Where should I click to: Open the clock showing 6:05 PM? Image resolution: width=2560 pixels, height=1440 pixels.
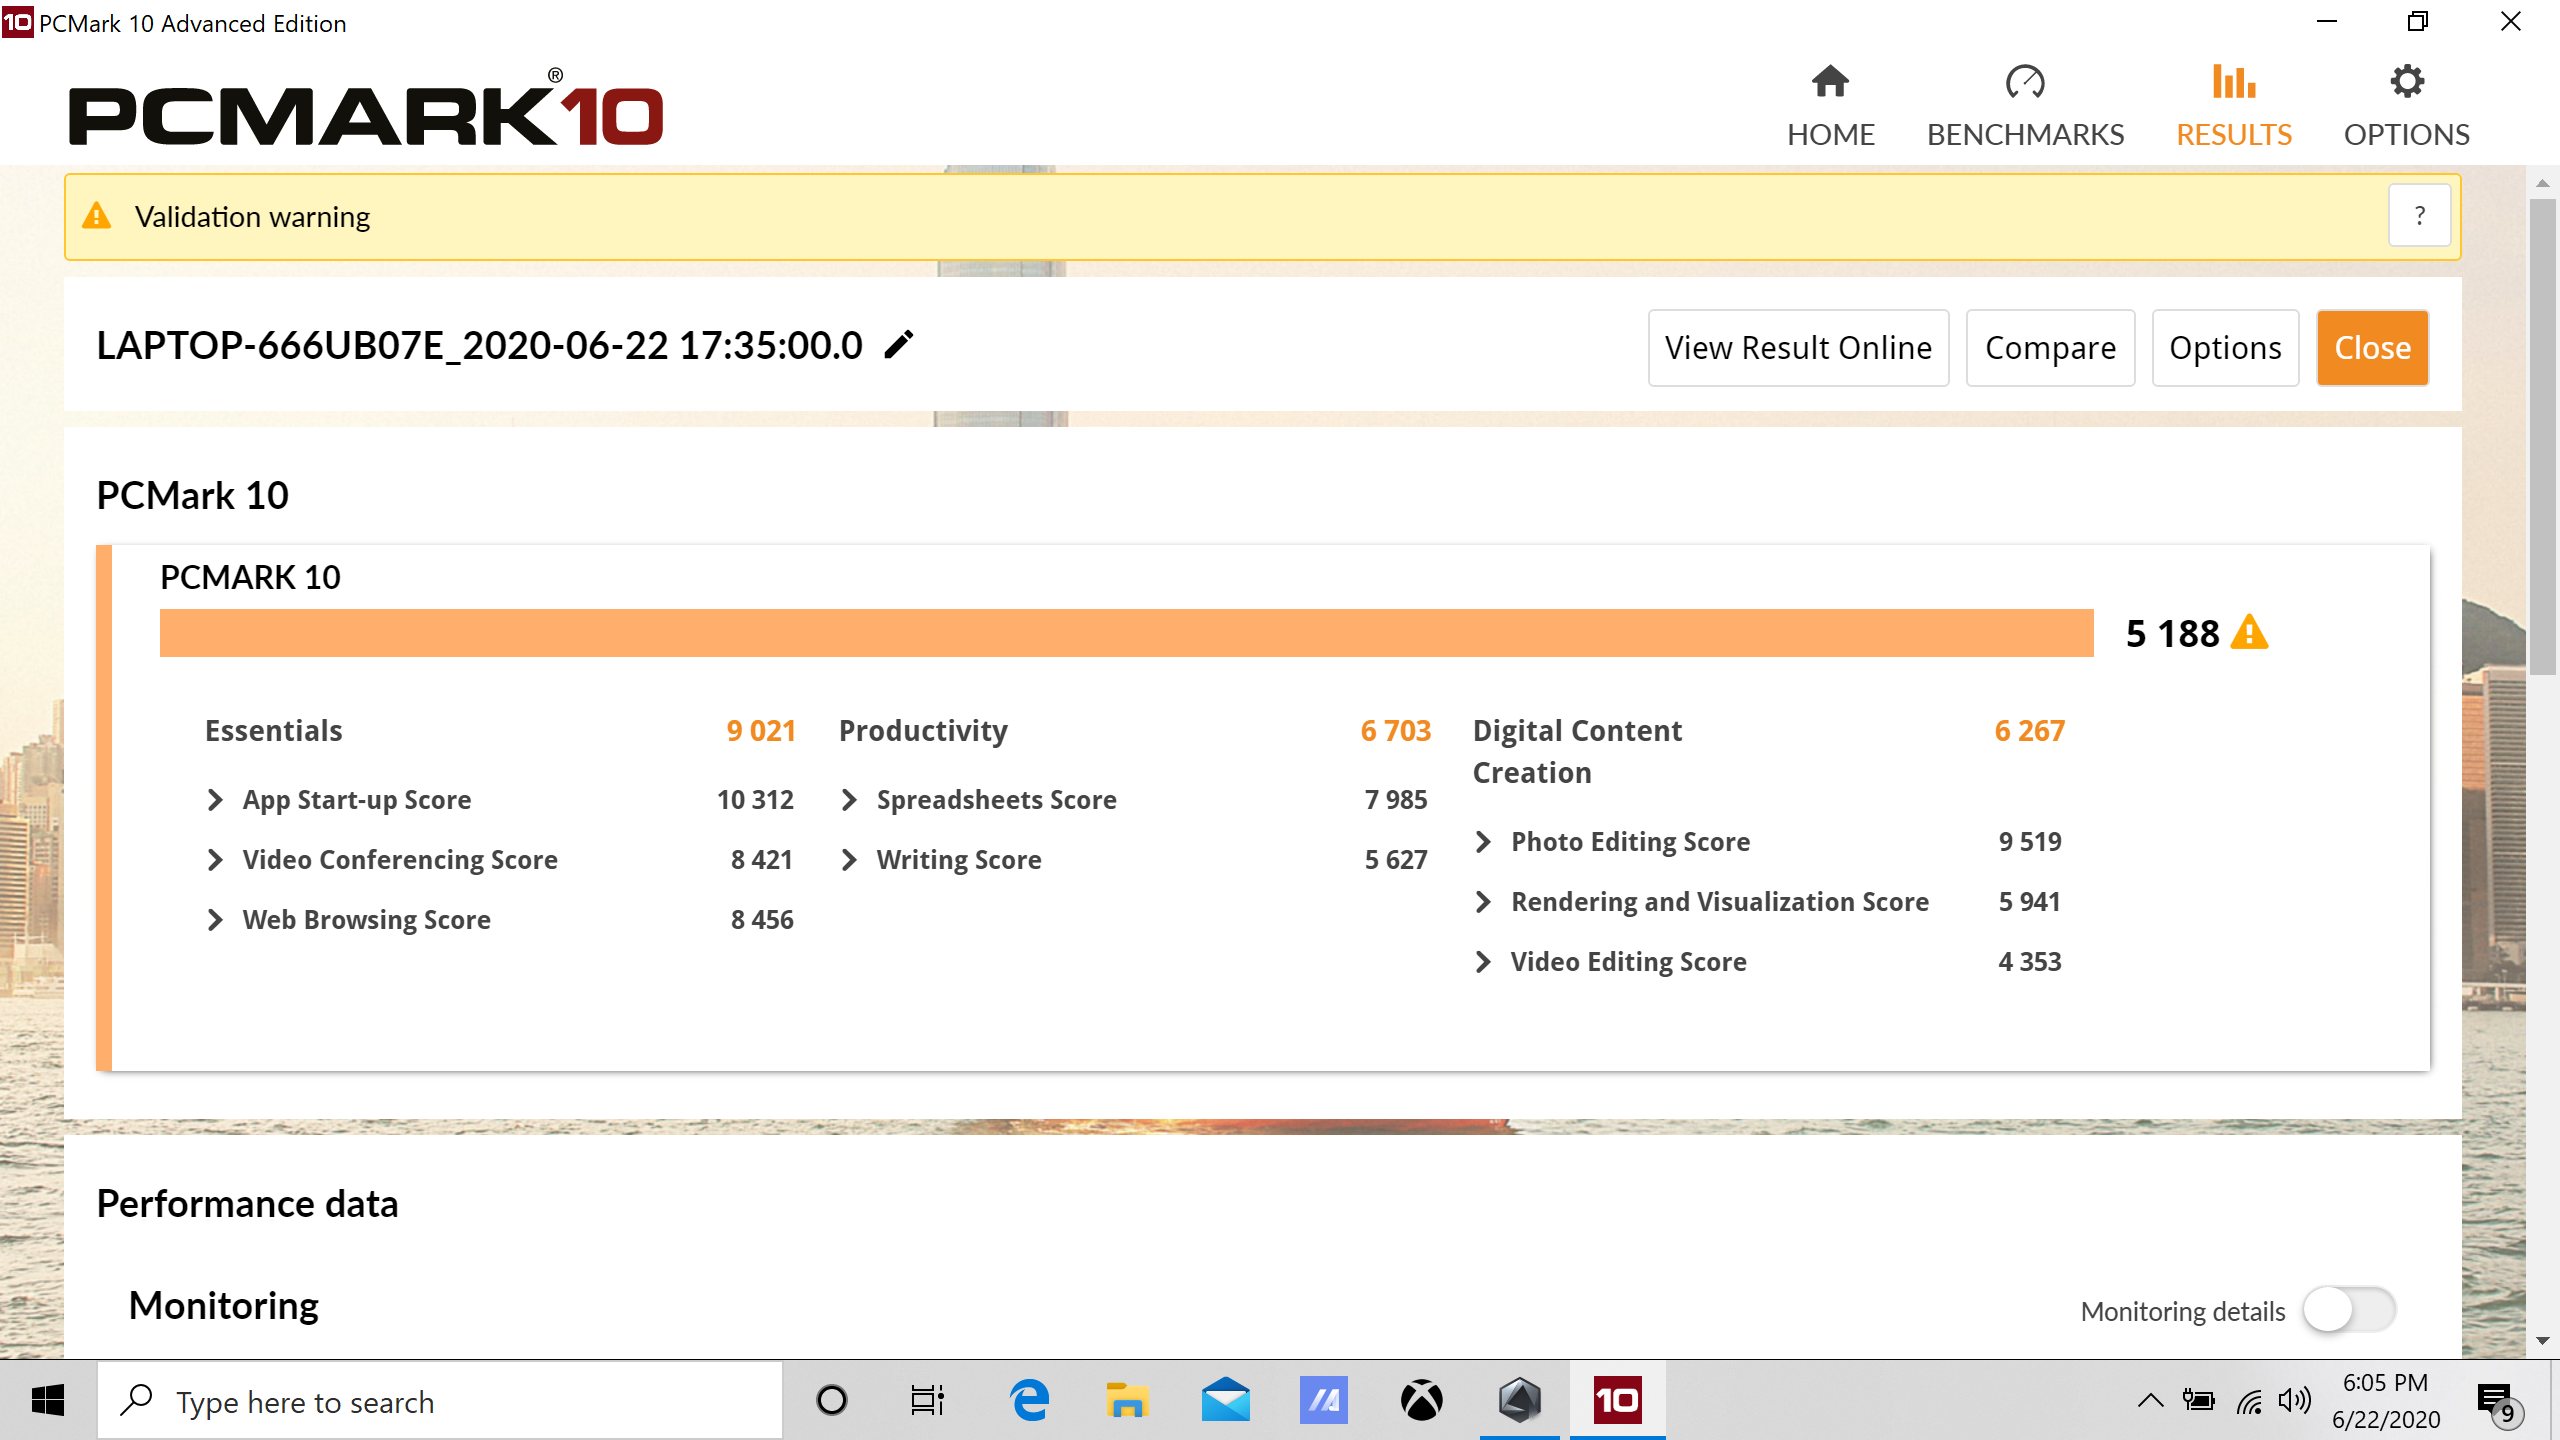point(2385,1400)
